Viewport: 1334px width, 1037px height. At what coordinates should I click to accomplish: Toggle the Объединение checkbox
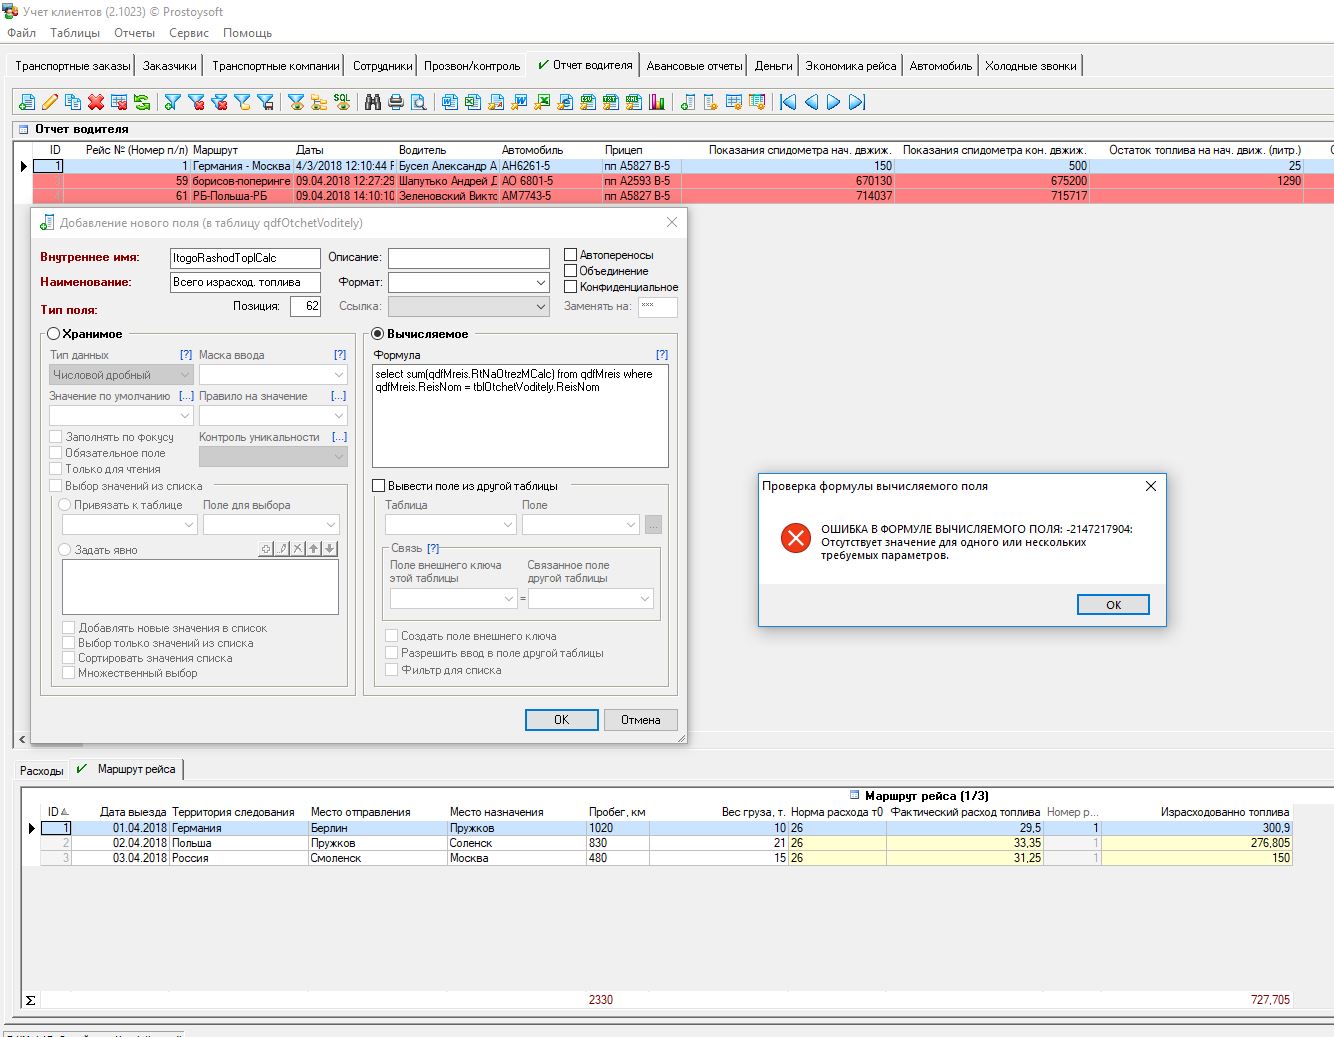pyautogui.click(x=570, y=271)
